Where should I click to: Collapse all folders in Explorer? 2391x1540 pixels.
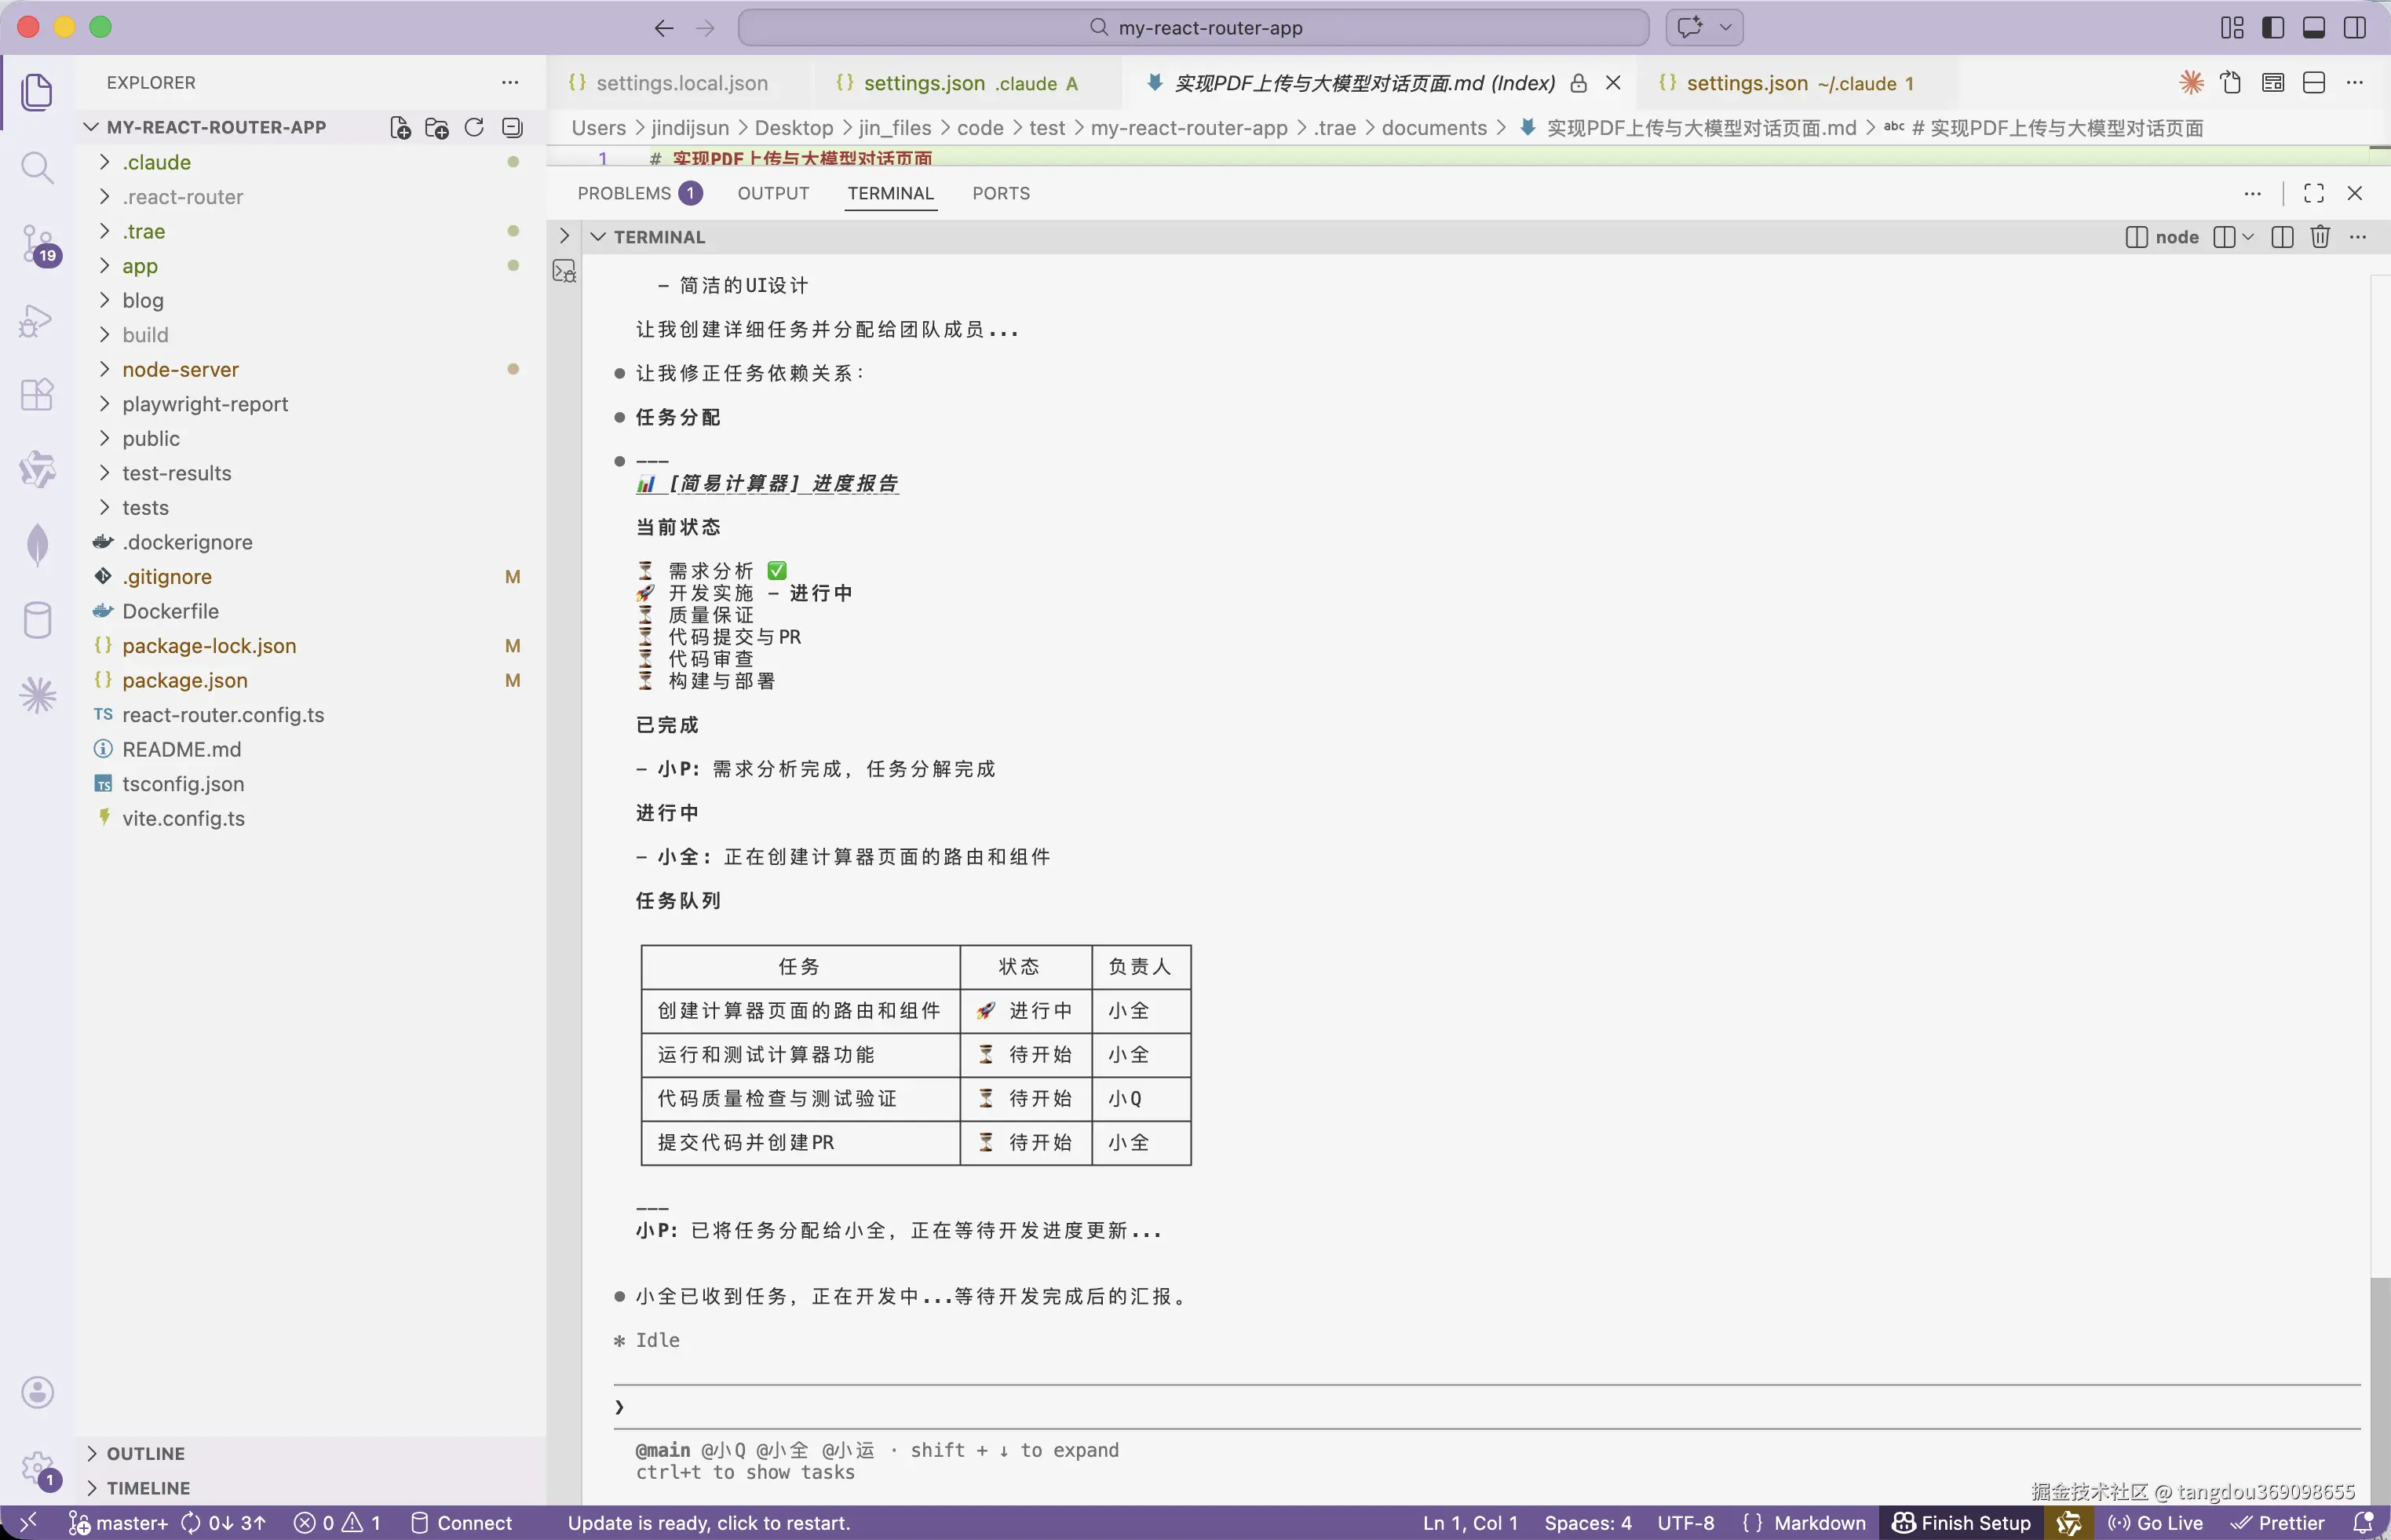coord(512,128)
